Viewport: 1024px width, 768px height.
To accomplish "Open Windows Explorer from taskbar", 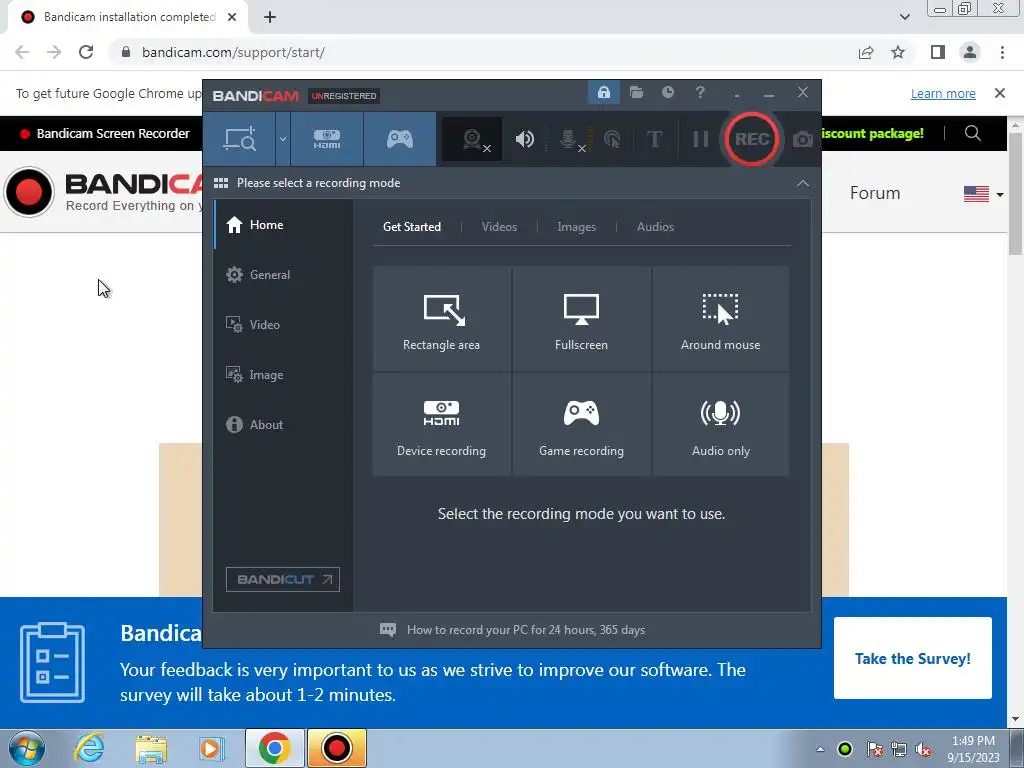I will pyautogui.click(x=151, y=748).
